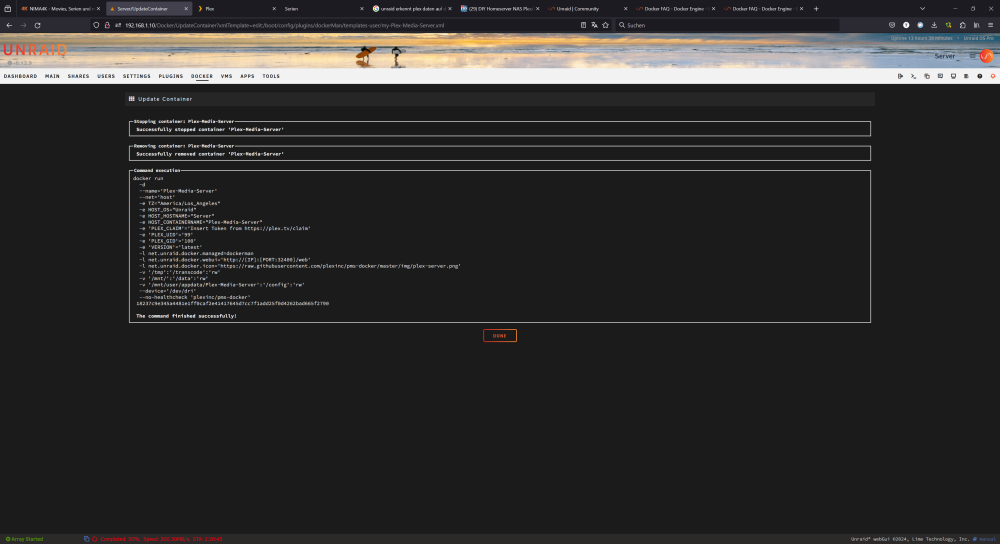The height and width of the screenshot is (544, 1000).
Task: Click the Suchen search field
Action: (x=727, y=26)
